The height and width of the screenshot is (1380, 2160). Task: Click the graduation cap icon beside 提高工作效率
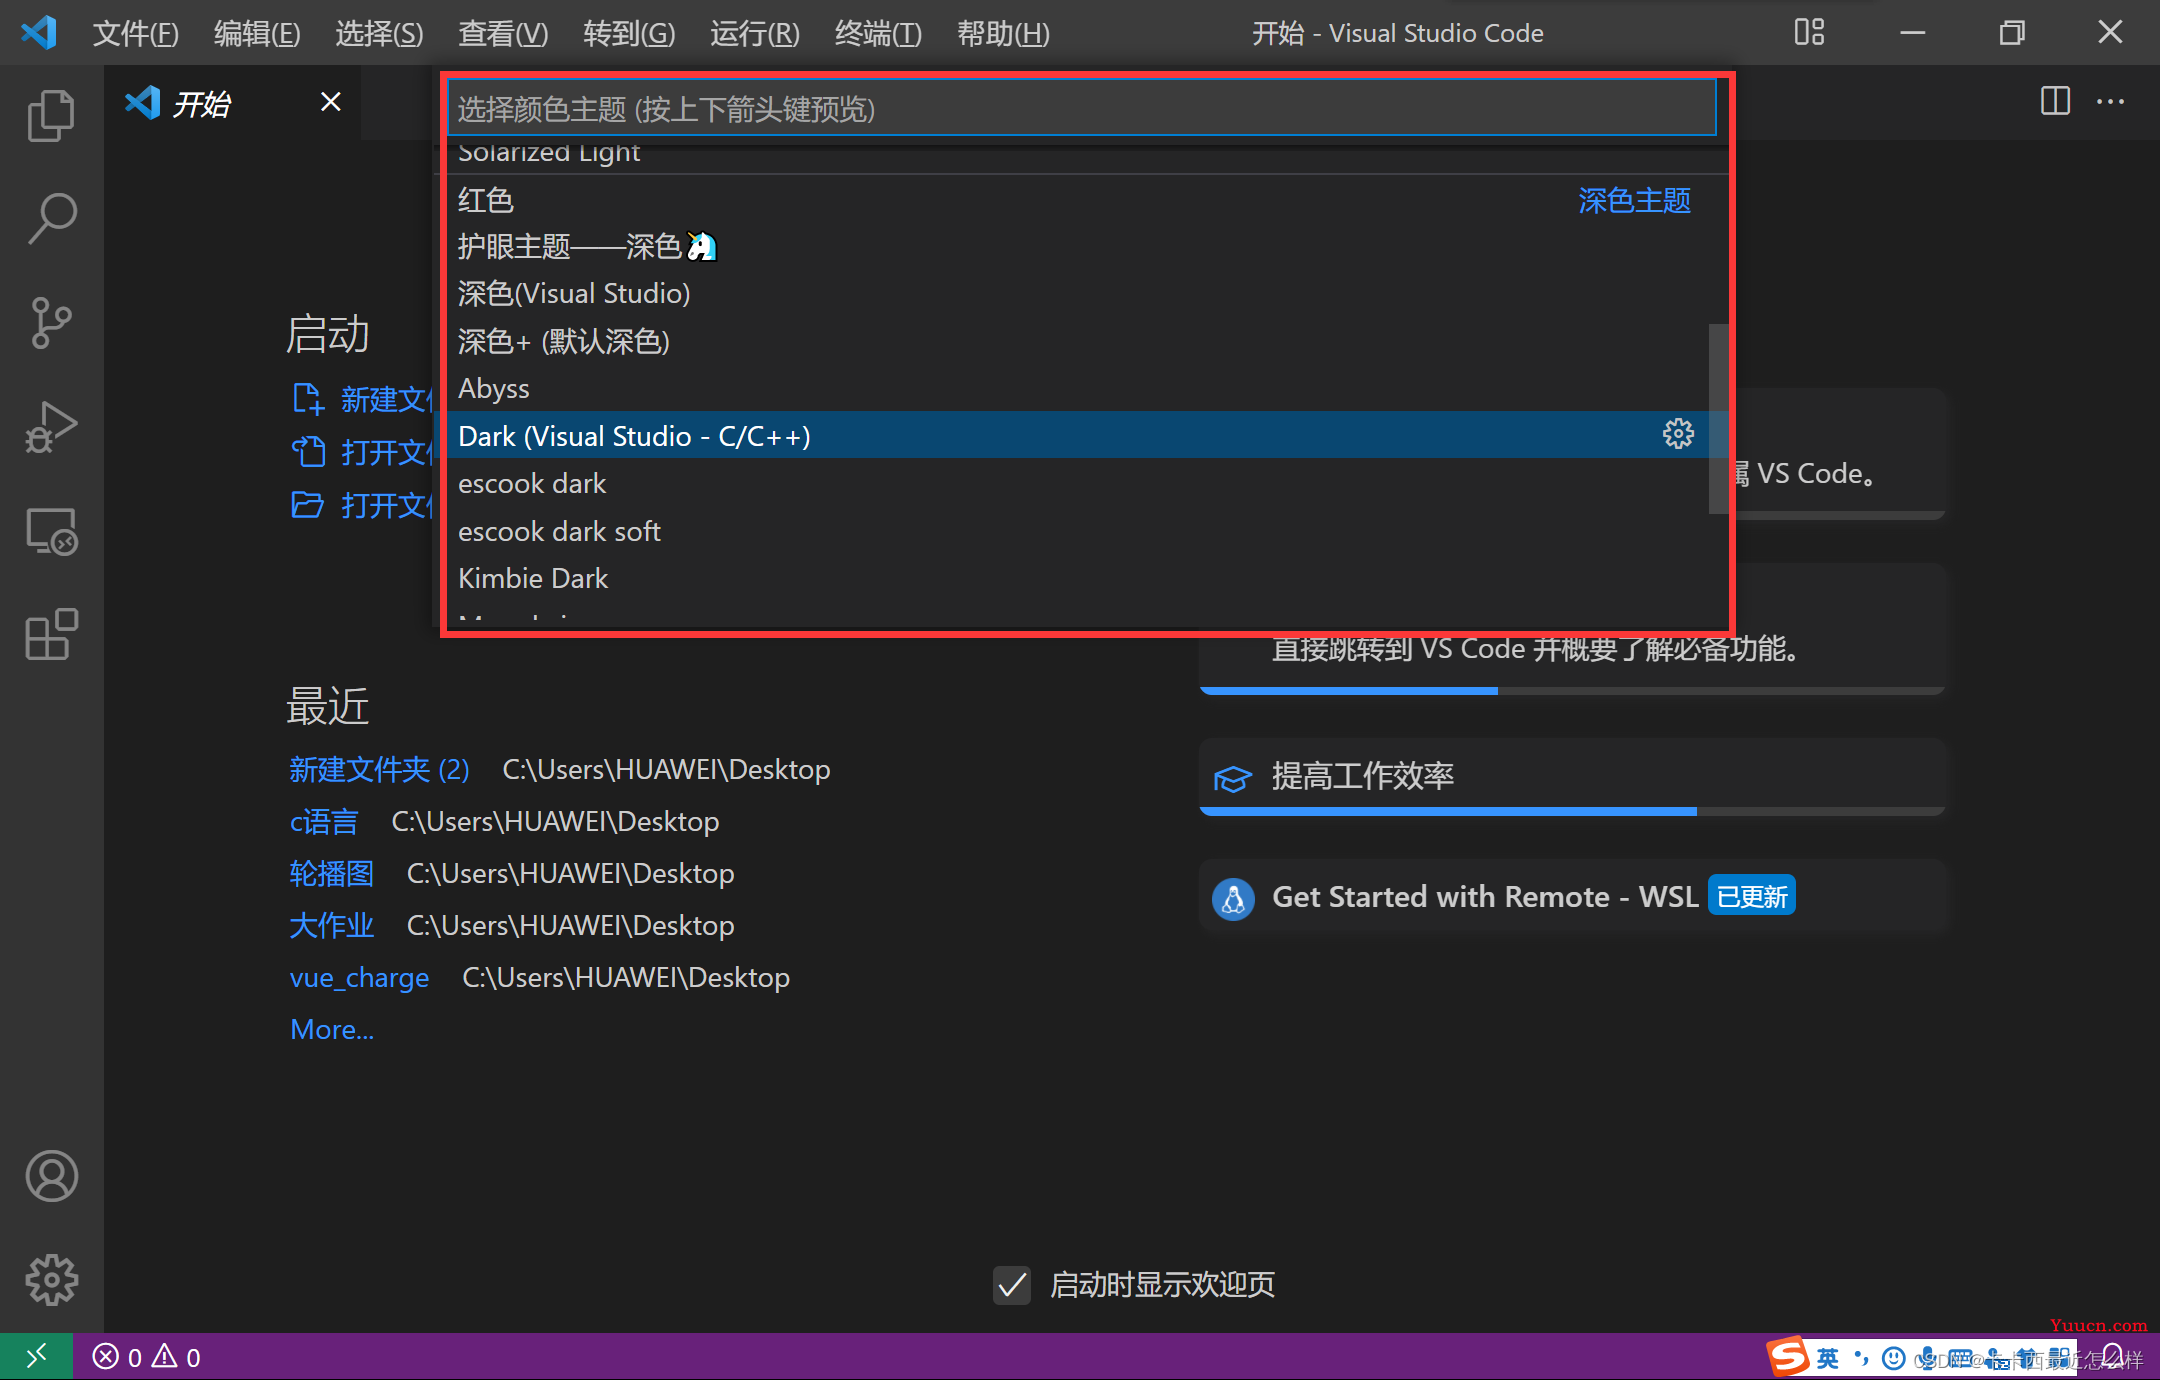(1233, 778)
